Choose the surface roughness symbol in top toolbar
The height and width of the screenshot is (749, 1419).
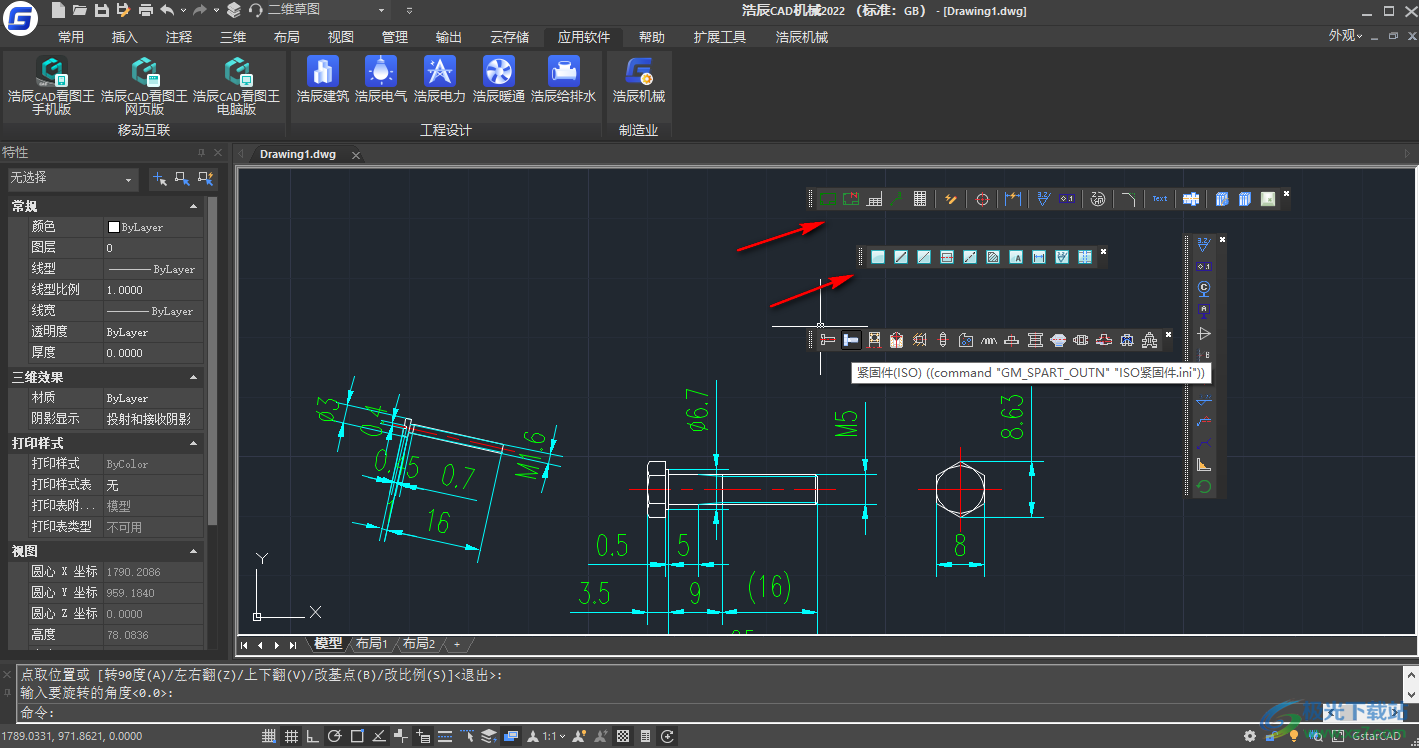coord(1043,199)
